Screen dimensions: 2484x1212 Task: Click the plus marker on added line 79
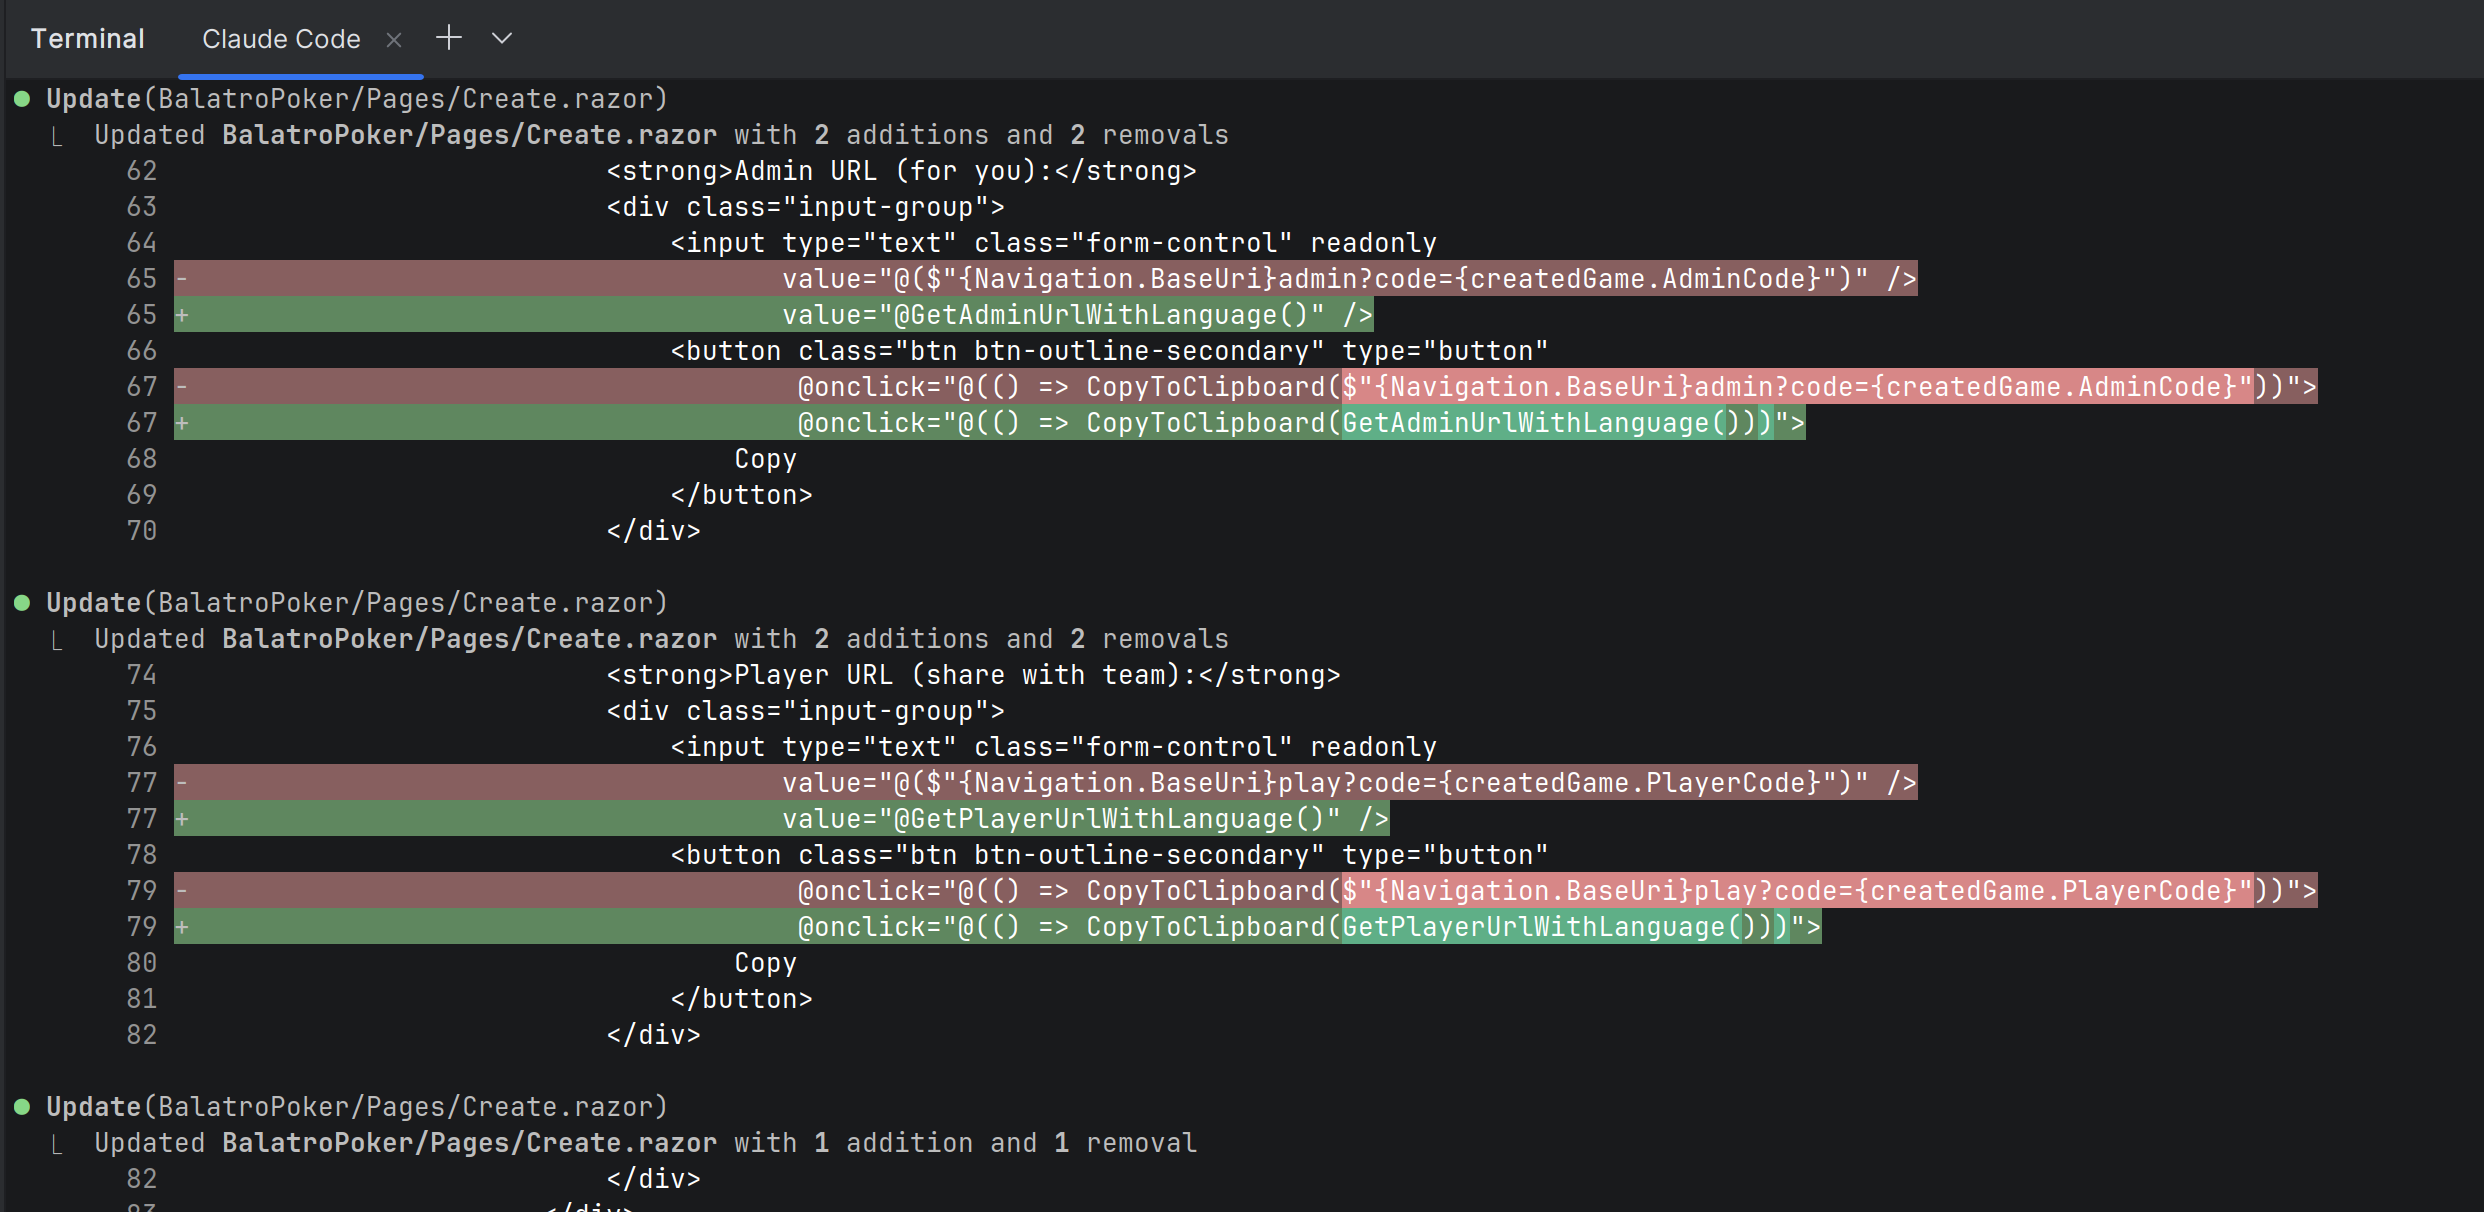tap(182, 927)
